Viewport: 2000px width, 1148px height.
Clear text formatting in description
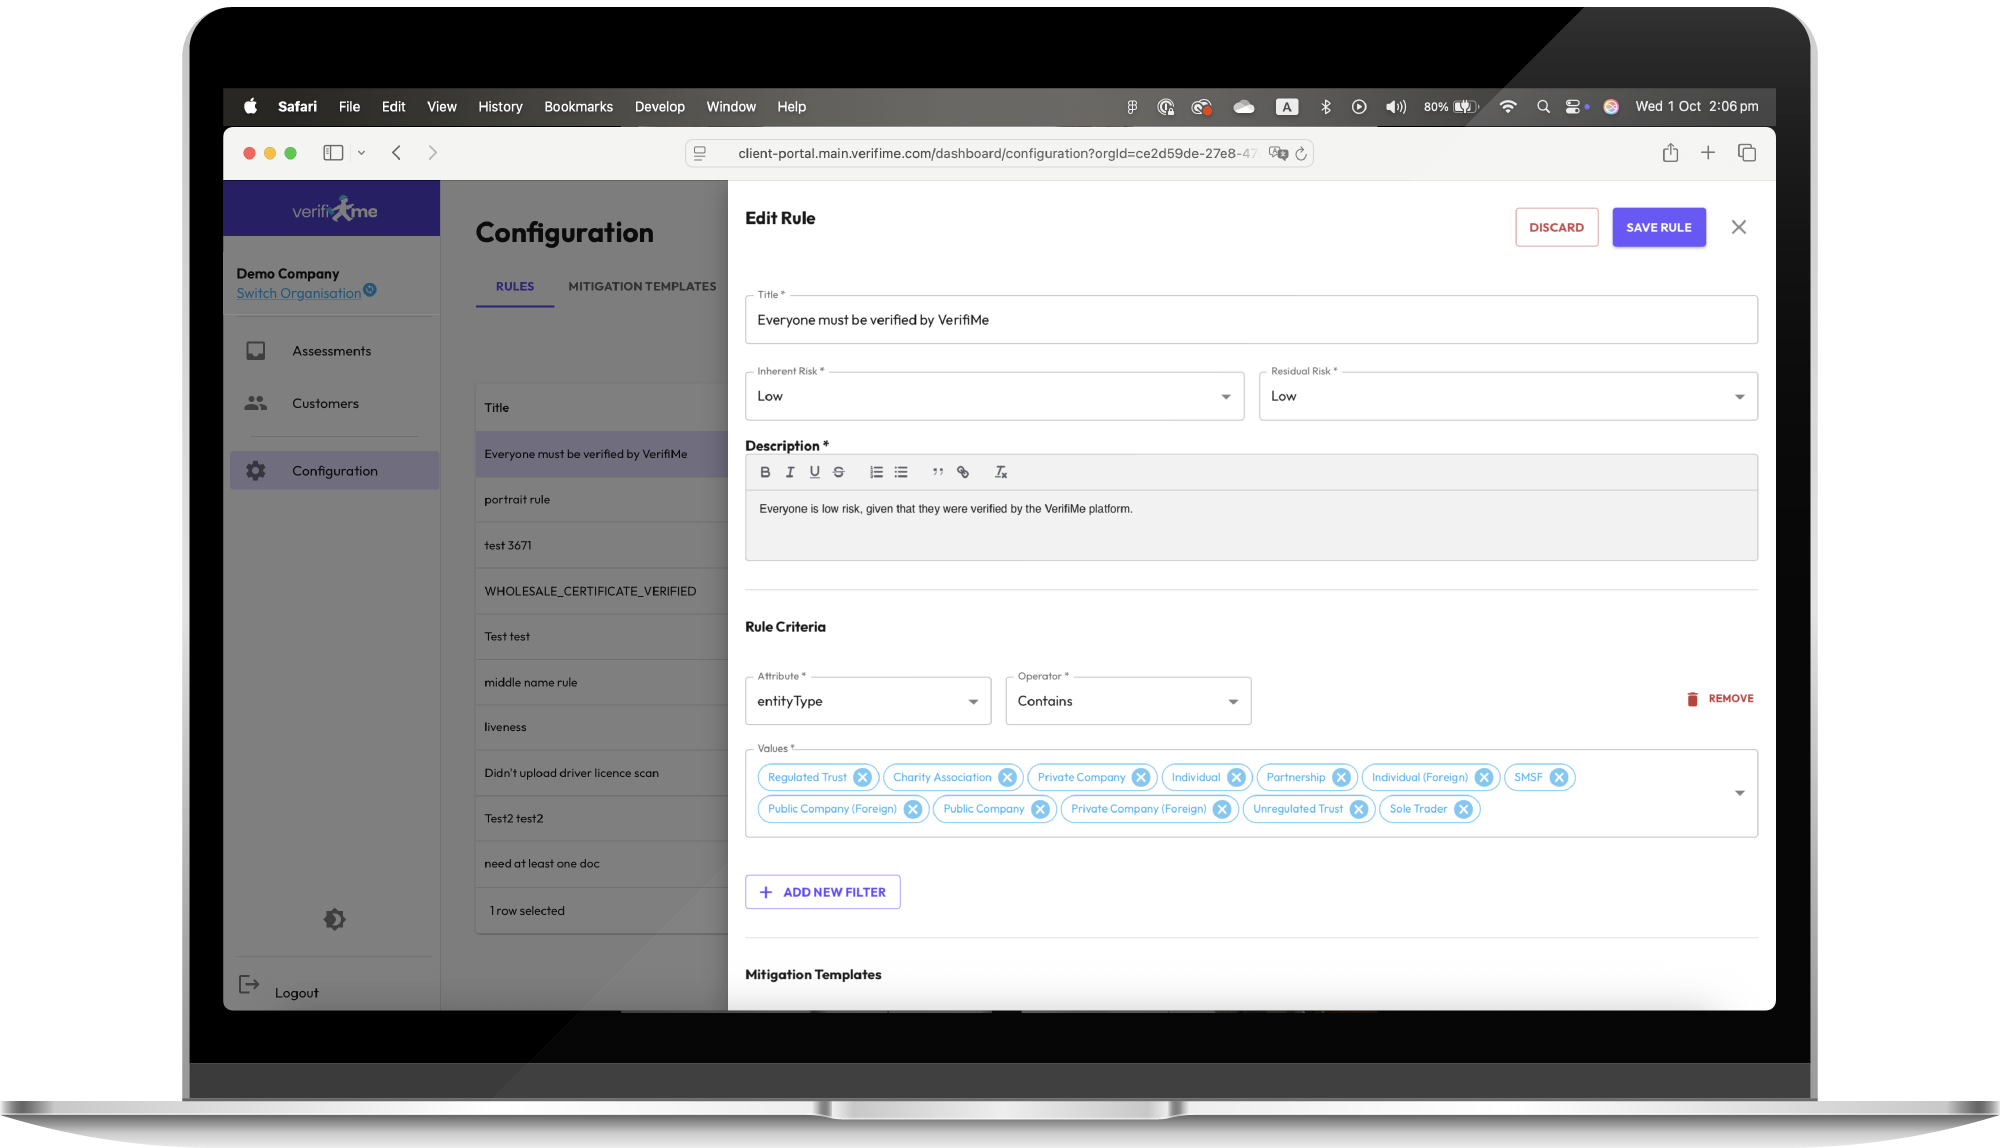(x=1000, y=472)
